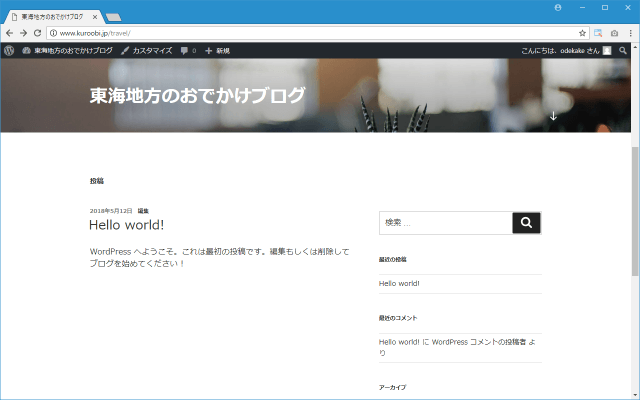640x400 pixels.
Task: Click the WordPress へようこそ post text
Action: tap(220, 257)
